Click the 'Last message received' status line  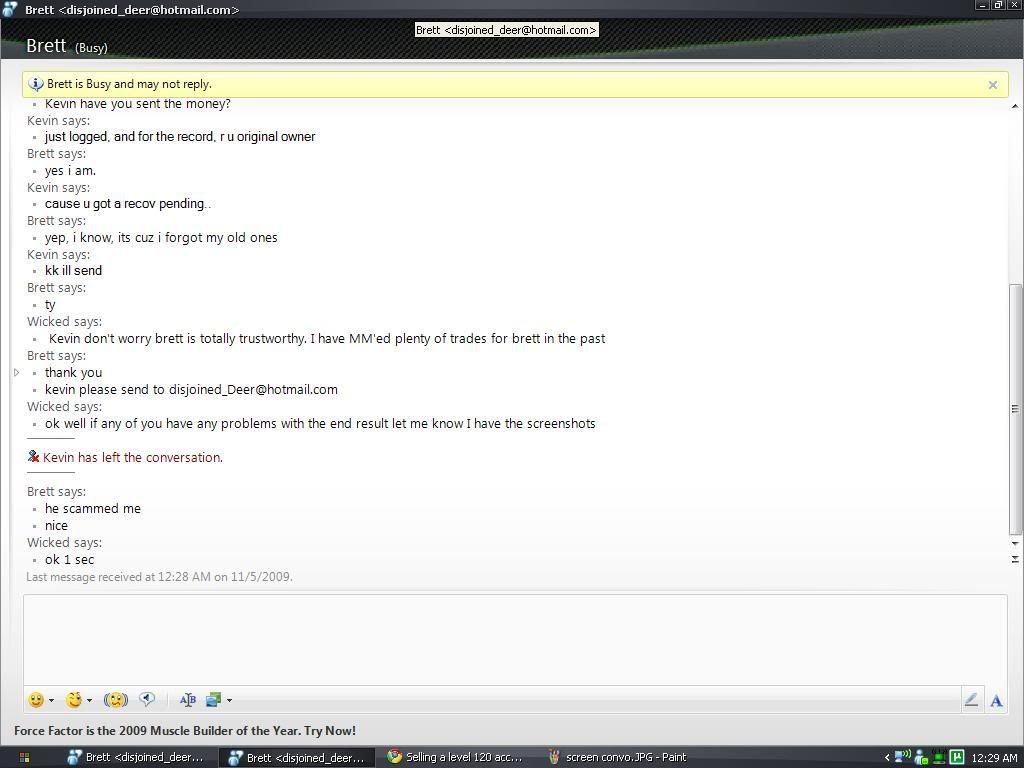pos(159,577)
